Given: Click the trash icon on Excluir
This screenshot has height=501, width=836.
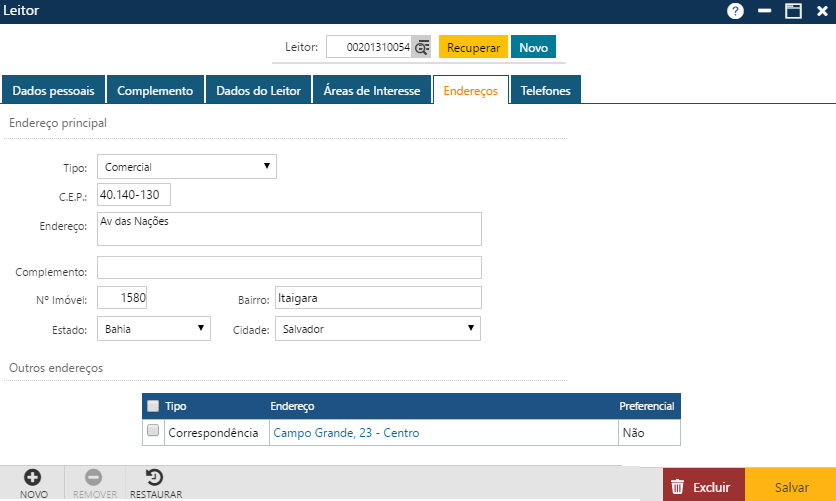Looking at the screenshot, I should pos(678,487).
